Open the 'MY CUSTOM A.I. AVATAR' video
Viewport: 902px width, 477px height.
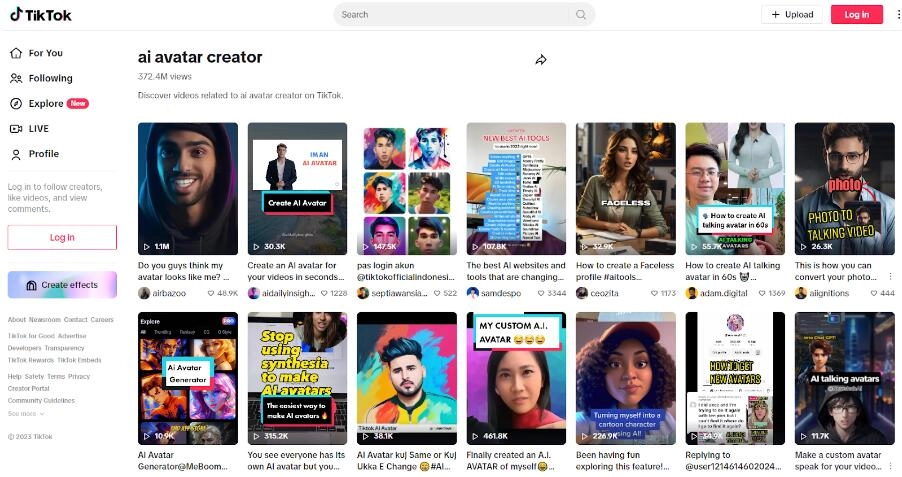point(515,378)
